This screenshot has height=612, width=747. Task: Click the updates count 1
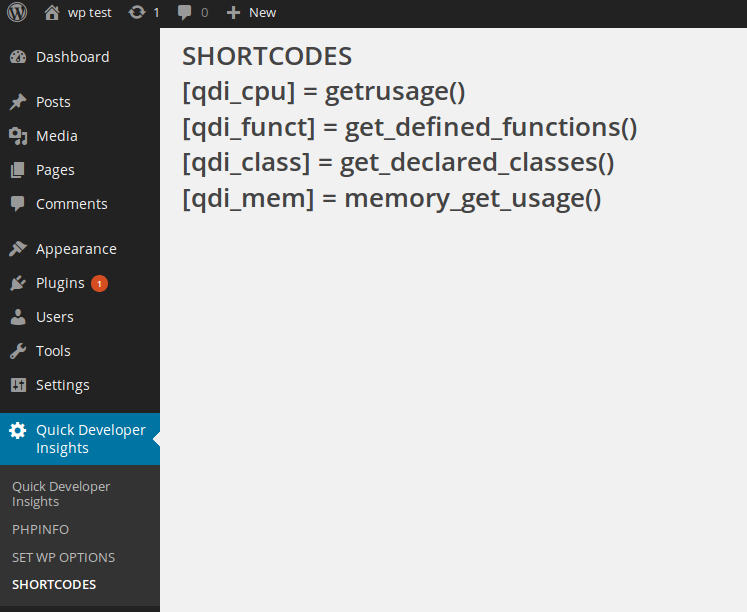(x=156, y=13)
